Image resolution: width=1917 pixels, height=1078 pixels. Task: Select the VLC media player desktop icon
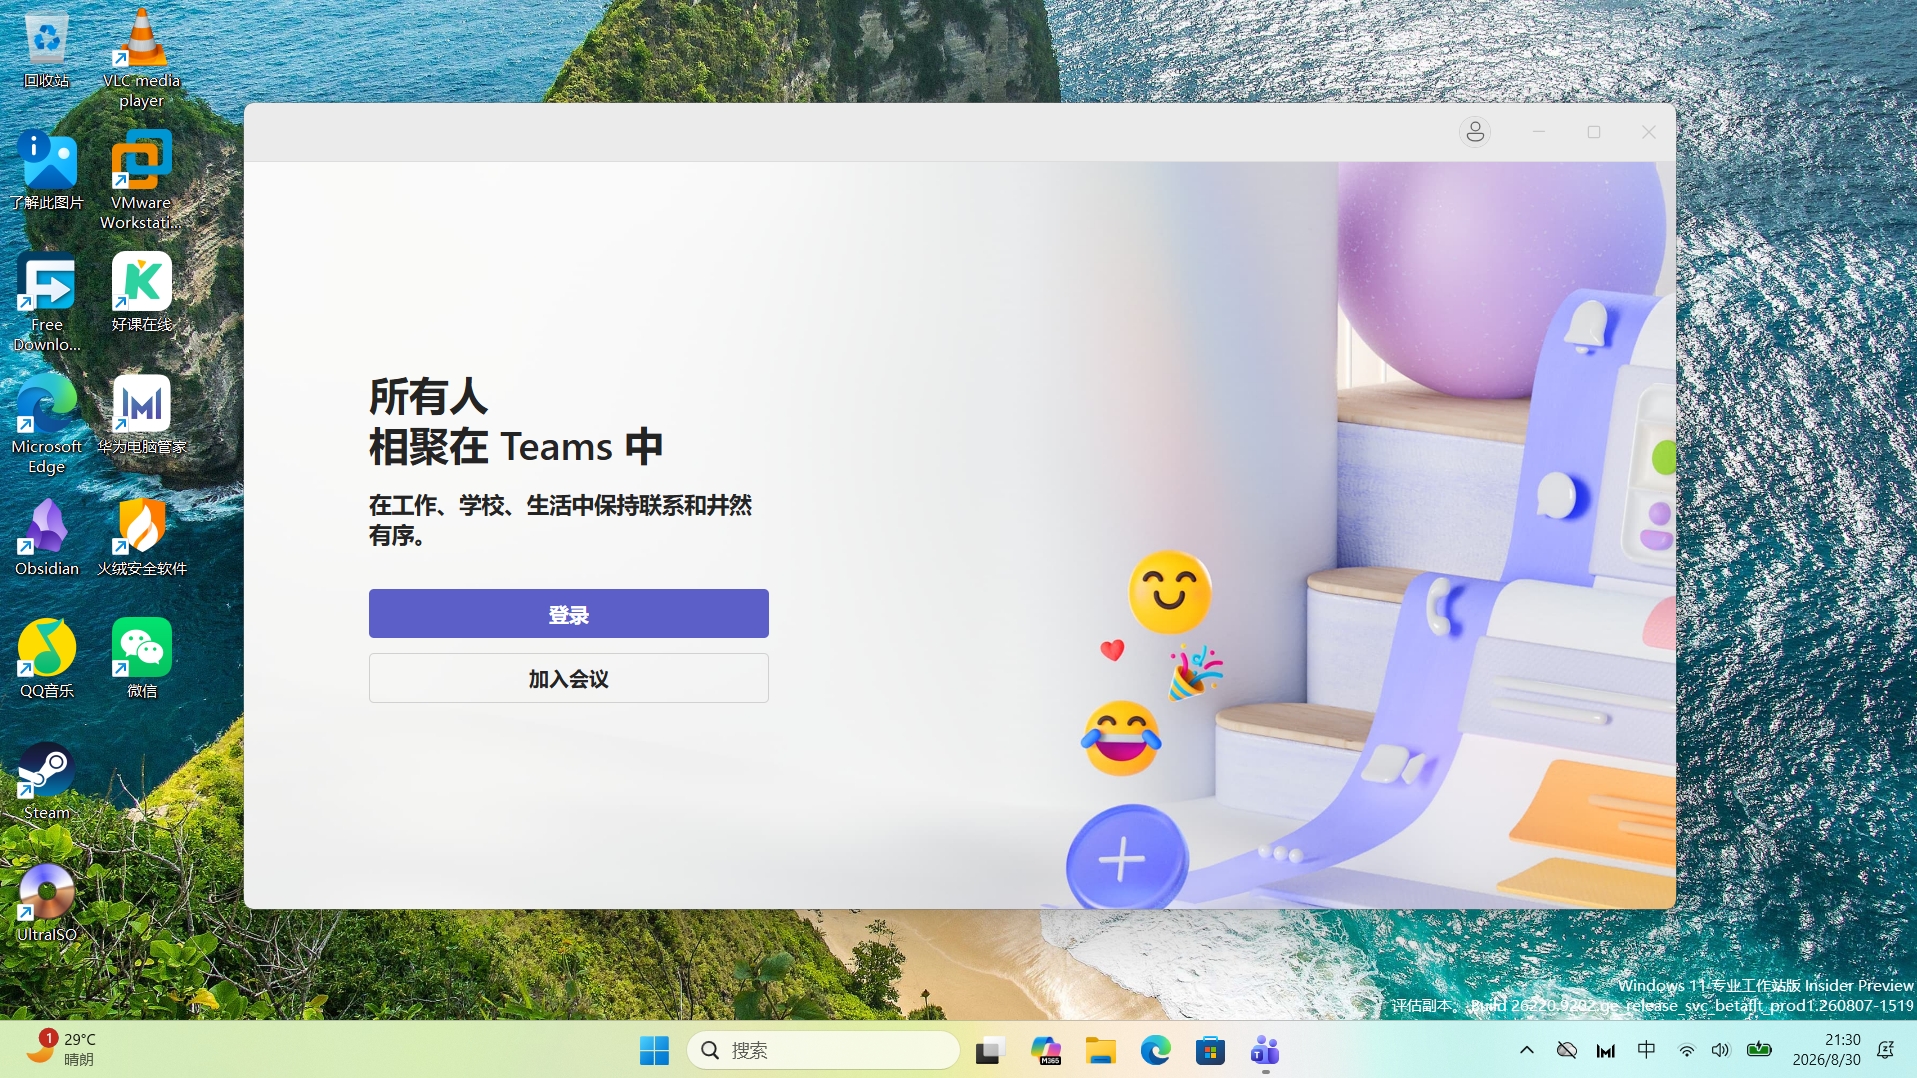click(x=141, y=58)
